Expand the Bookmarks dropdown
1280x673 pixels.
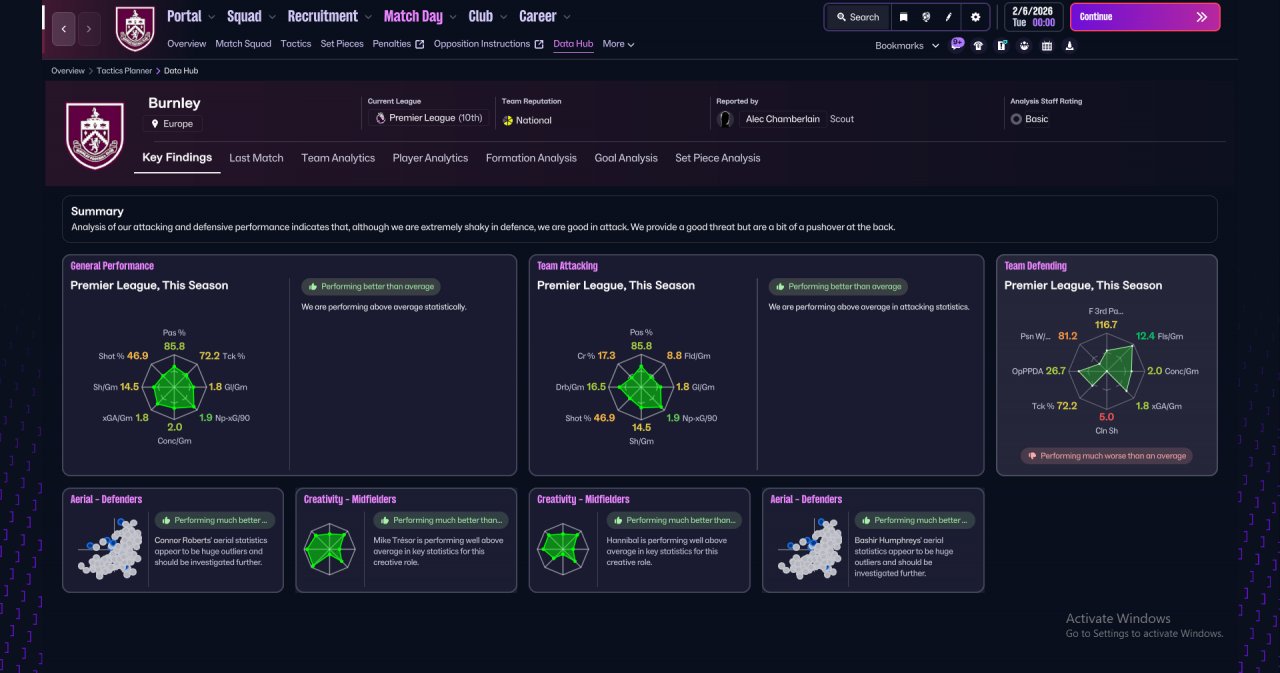pos(907,46)
